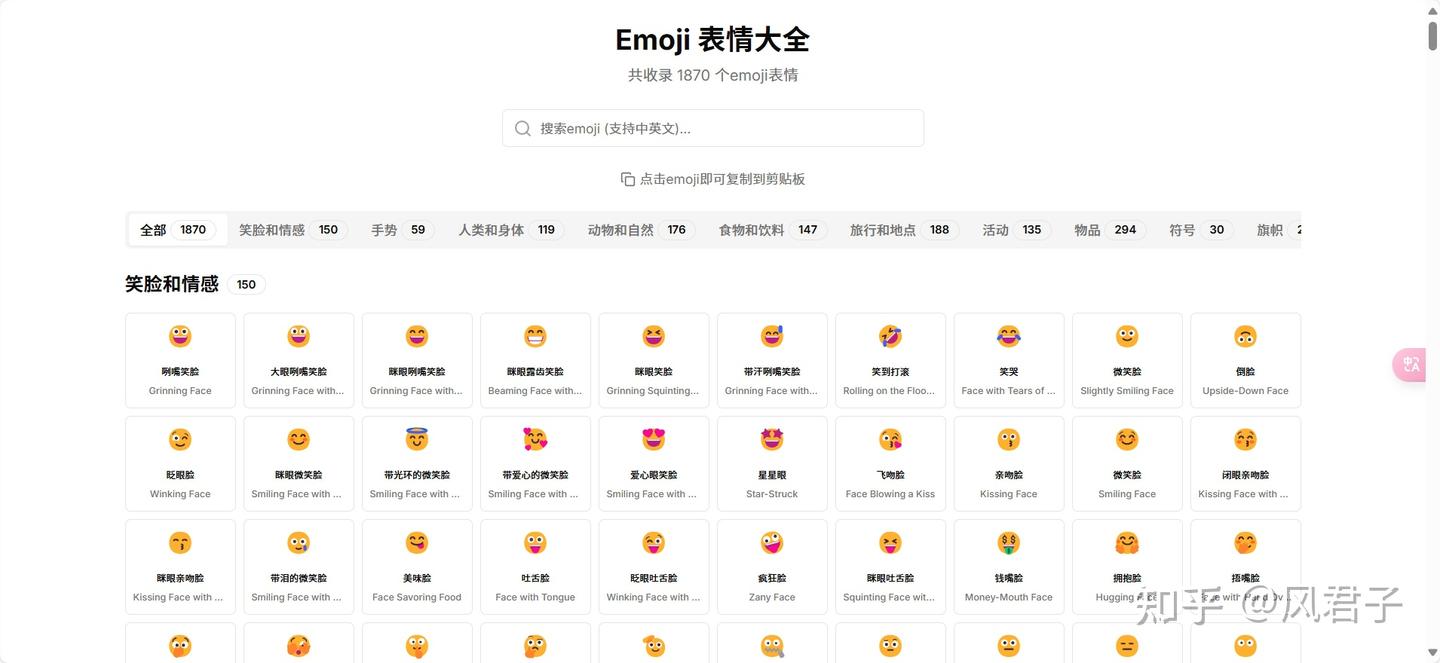Switch to the 符号 category

pyautogui.click(x=1196, y=229)
